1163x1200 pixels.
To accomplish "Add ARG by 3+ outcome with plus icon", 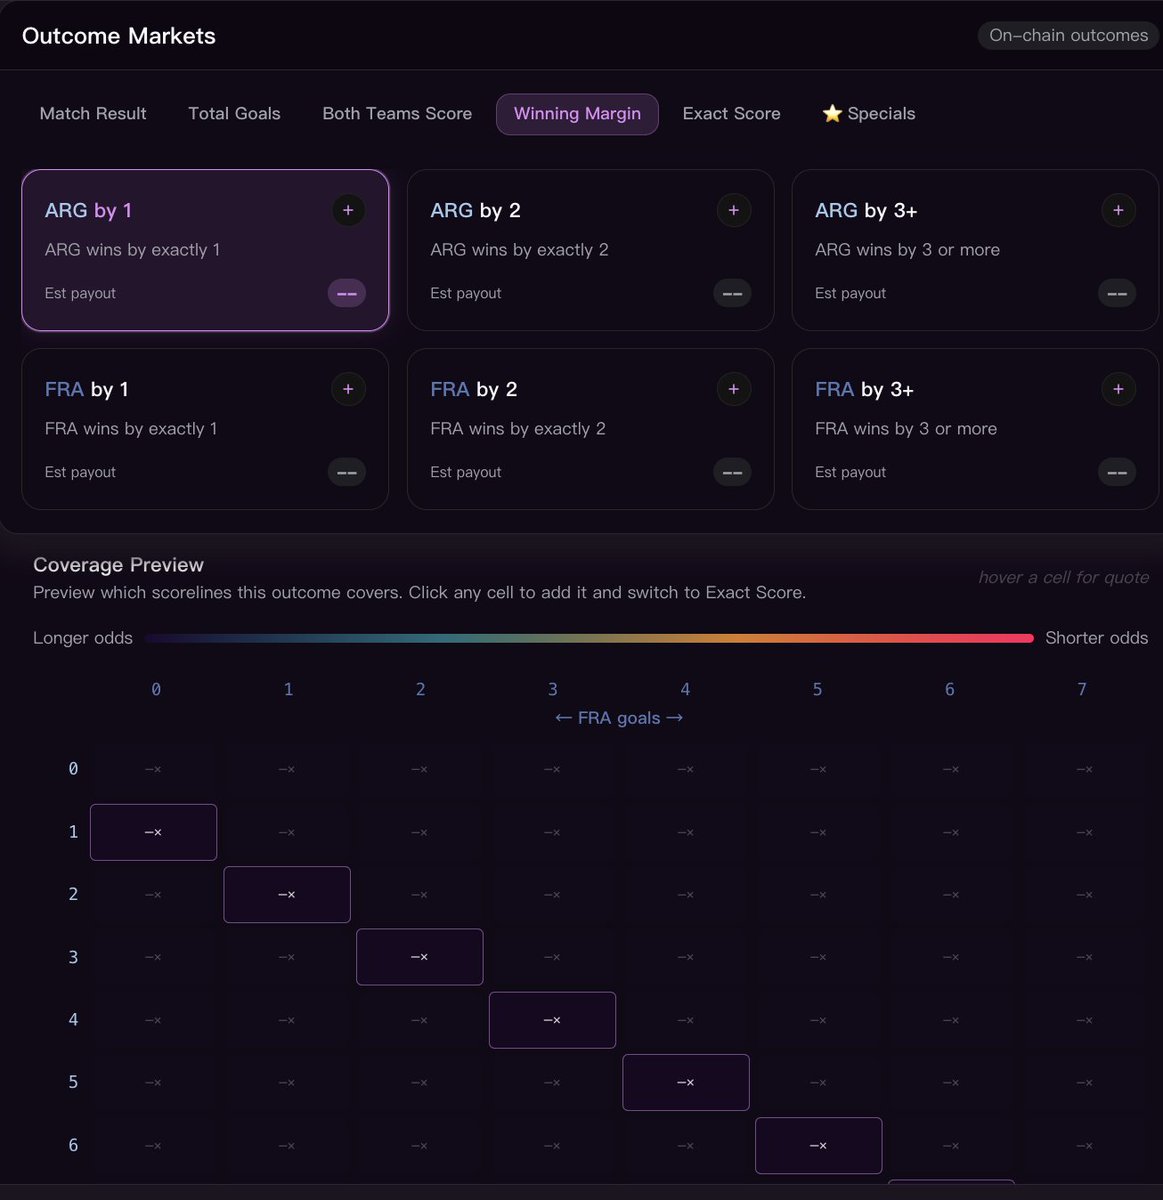I will tap(1118, 210).
